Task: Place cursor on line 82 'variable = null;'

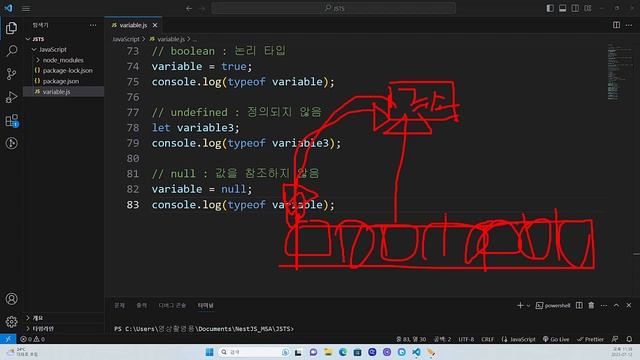Action: click(x=202, y=189)
